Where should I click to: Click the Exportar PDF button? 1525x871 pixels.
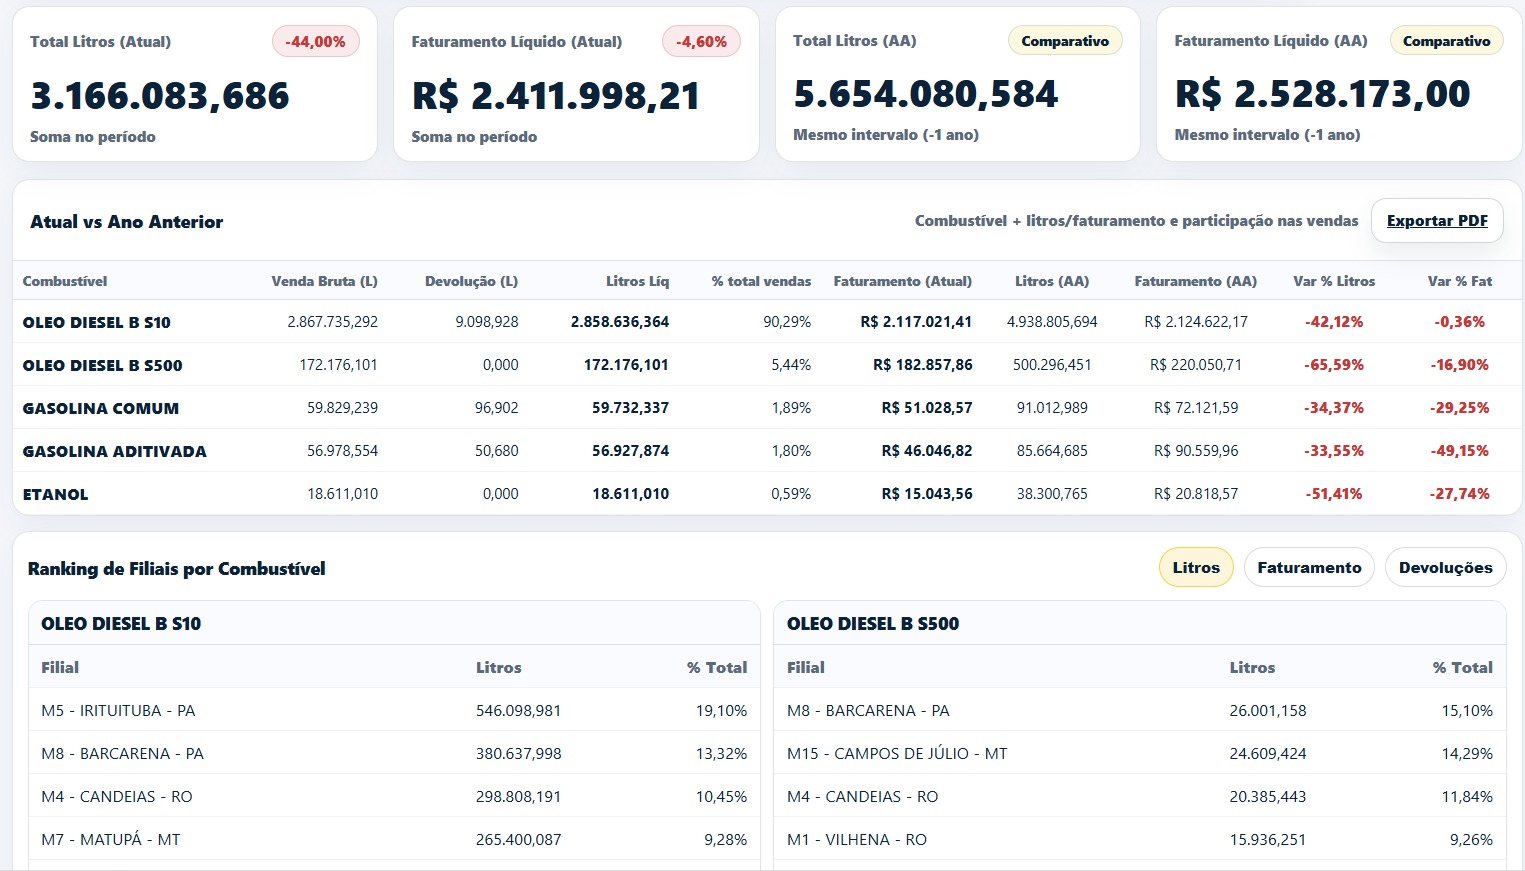tap(1436, 220)
